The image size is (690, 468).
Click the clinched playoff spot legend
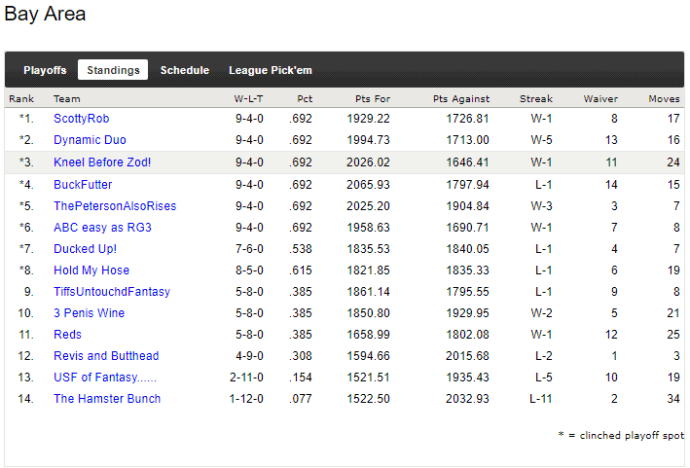pyautogui.click(x=621, y=435)
